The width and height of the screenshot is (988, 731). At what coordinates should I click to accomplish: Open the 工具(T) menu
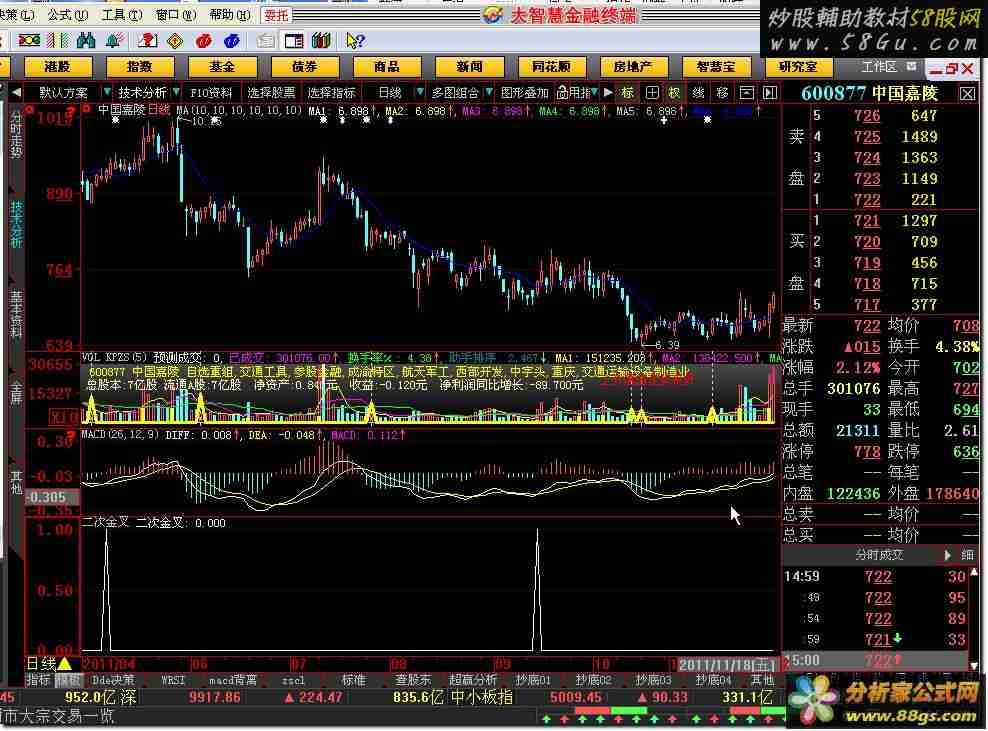(x=122, y=14)
